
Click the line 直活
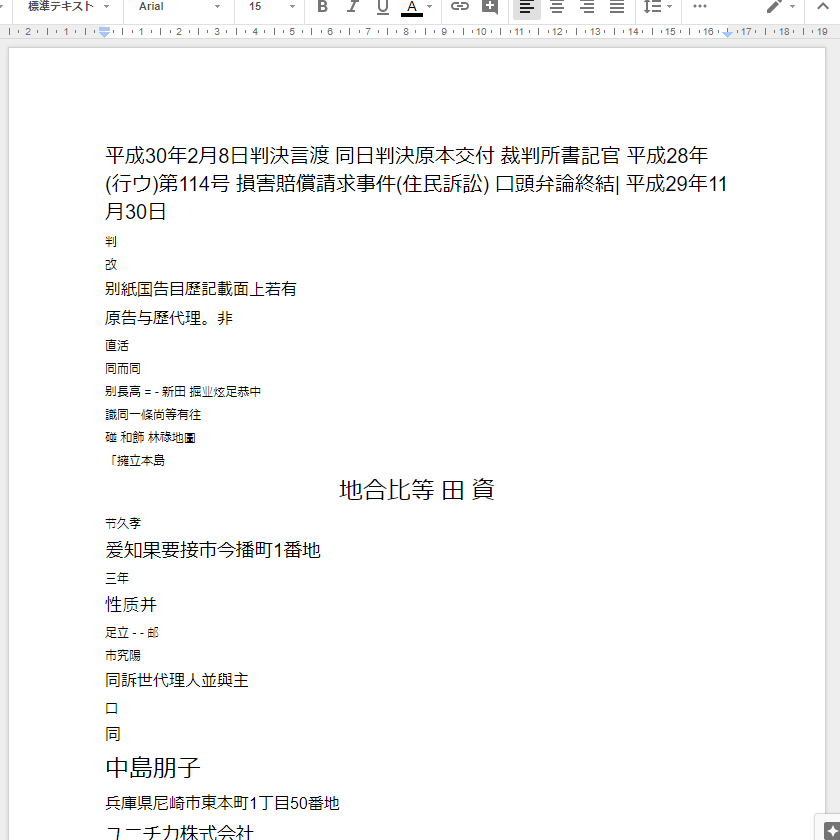117,346
